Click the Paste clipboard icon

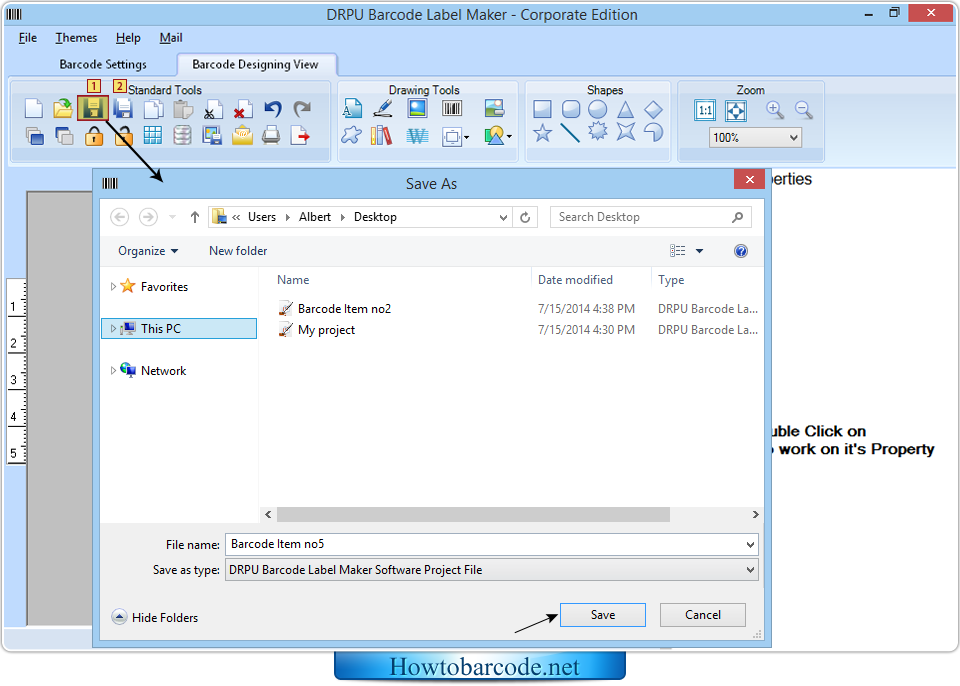182,109
